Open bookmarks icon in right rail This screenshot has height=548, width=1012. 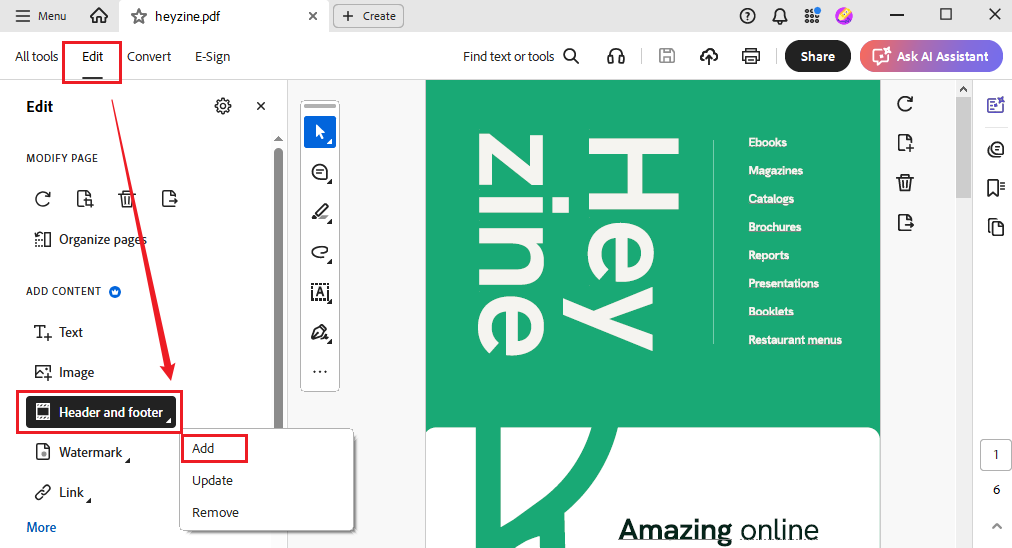click(996, 188)
